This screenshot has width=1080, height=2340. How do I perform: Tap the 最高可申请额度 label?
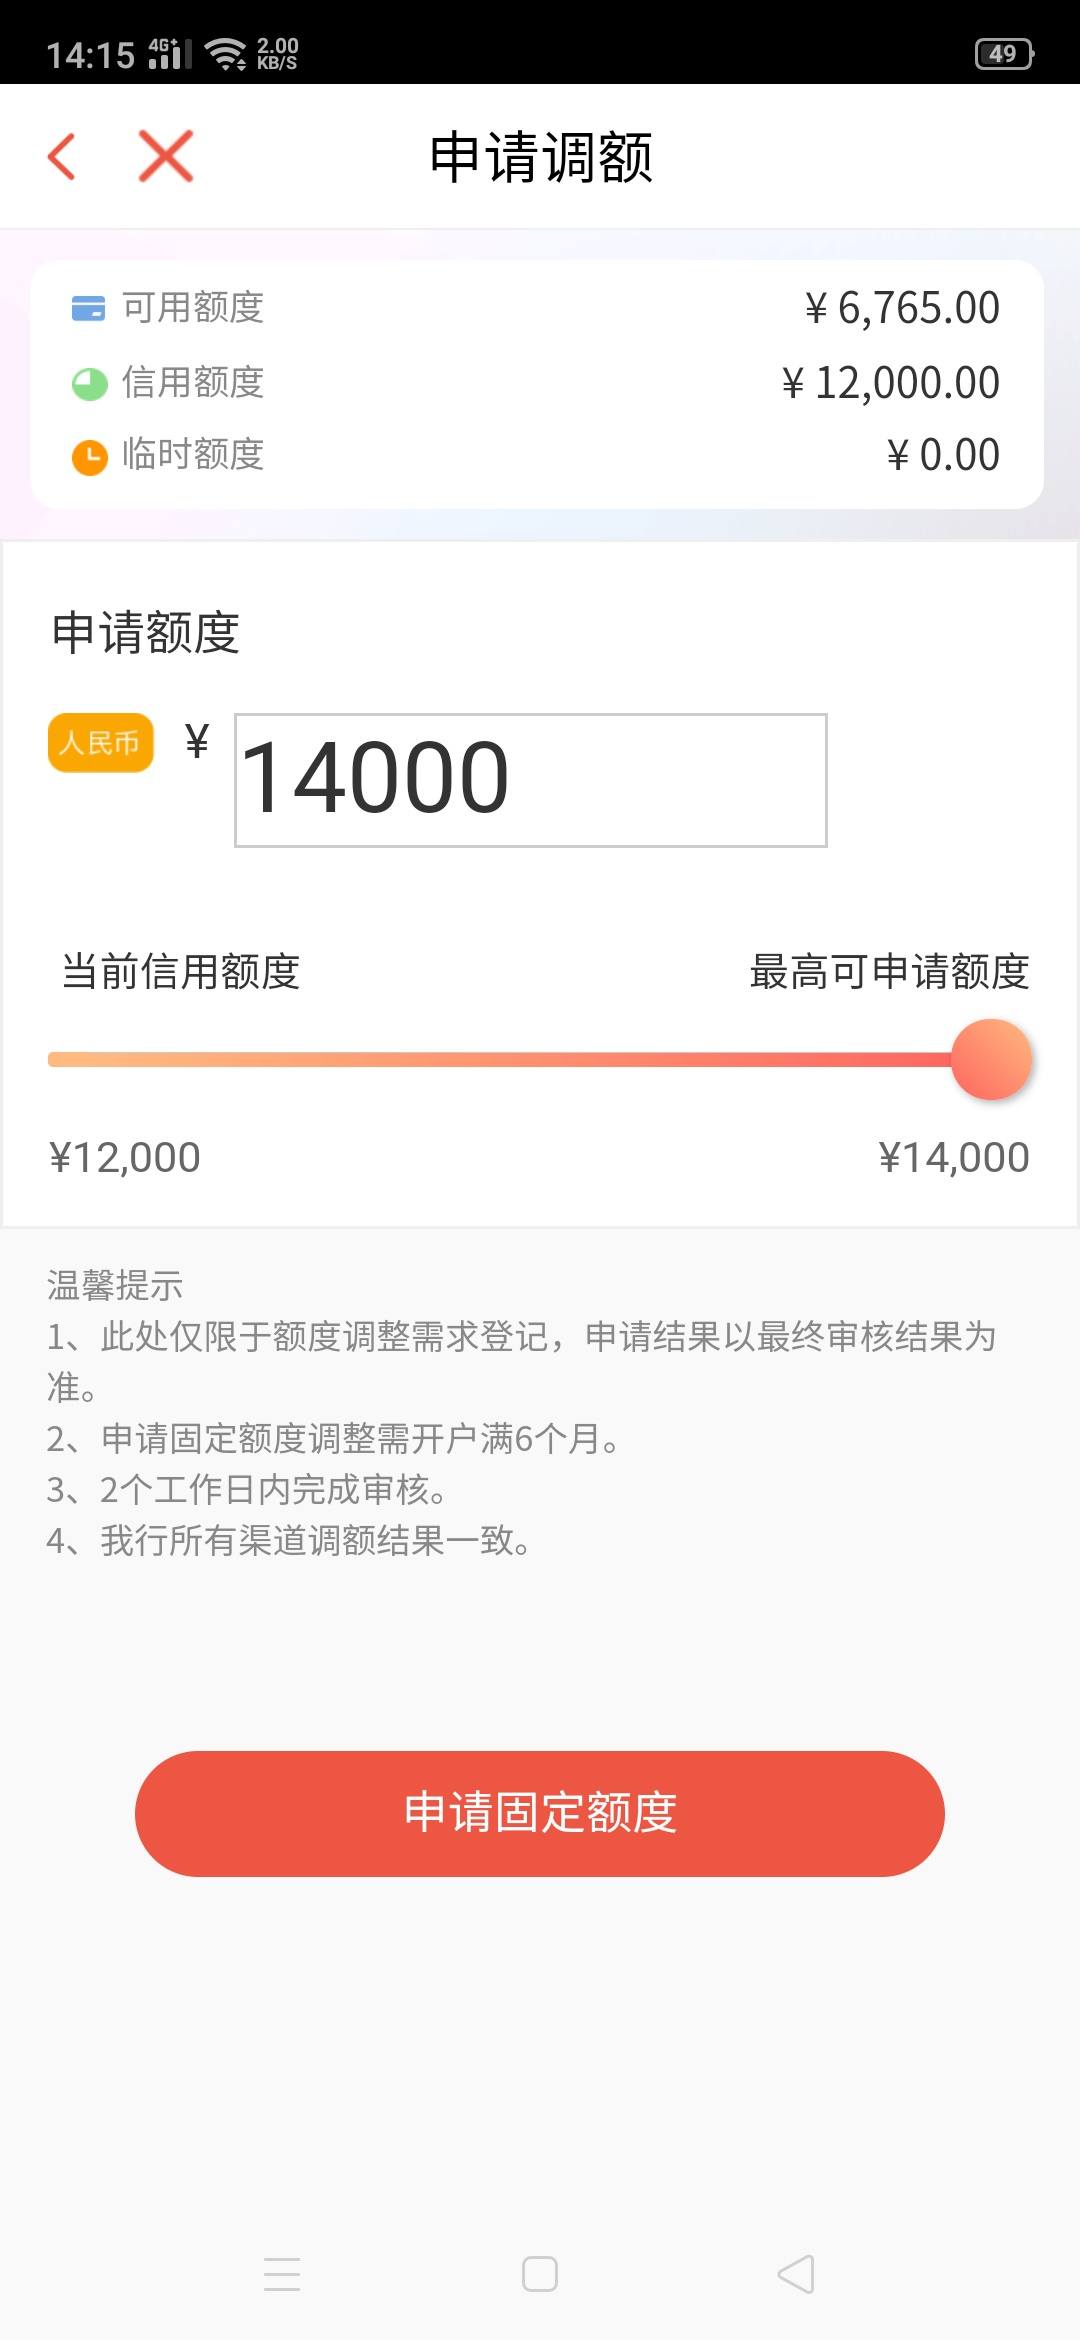(x=890, y=972)
